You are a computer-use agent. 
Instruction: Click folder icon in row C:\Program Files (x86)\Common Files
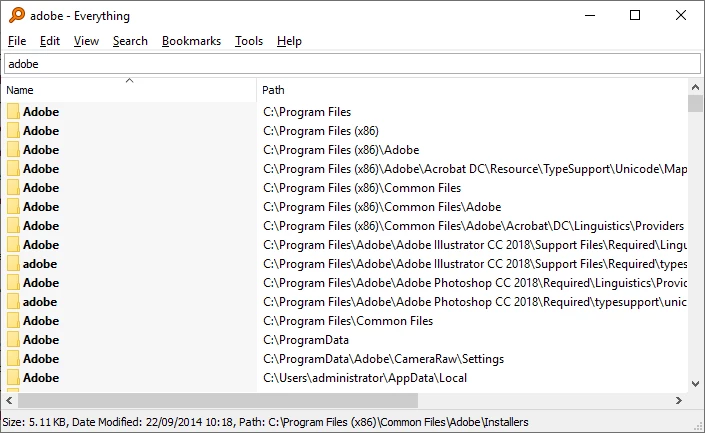pyautogui.click(x=13, y=187)
